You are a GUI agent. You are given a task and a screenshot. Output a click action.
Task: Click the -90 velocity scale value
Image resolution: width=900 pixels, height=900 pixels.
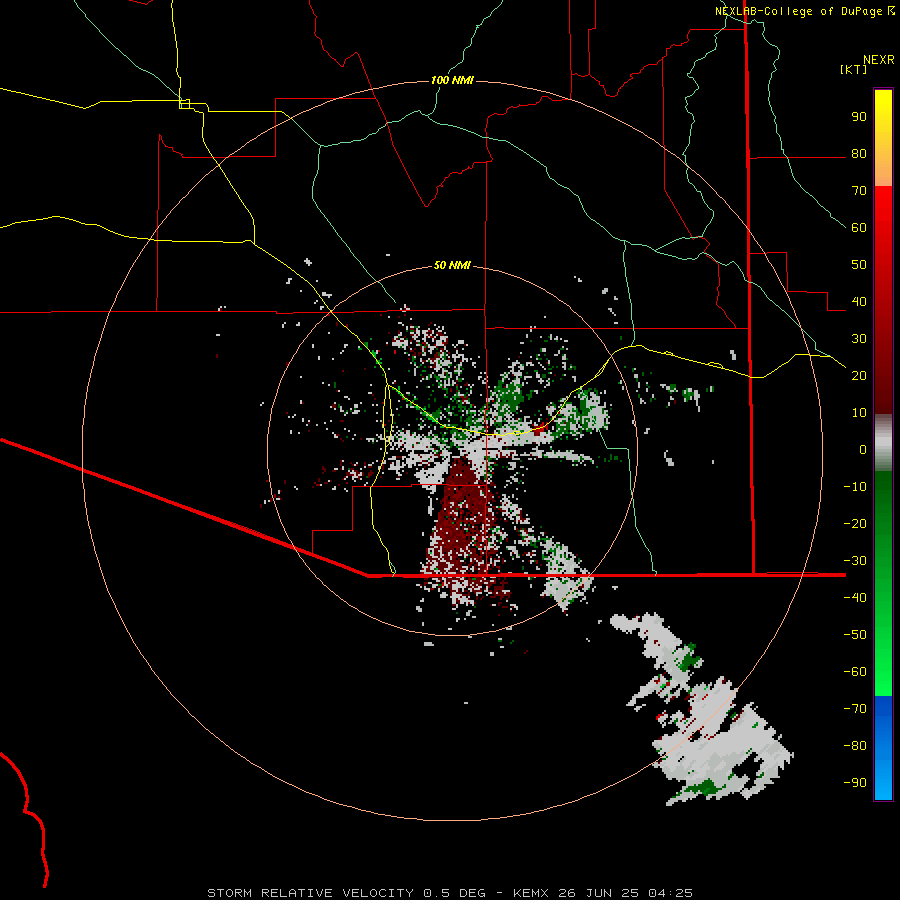(x=855, y=783)
